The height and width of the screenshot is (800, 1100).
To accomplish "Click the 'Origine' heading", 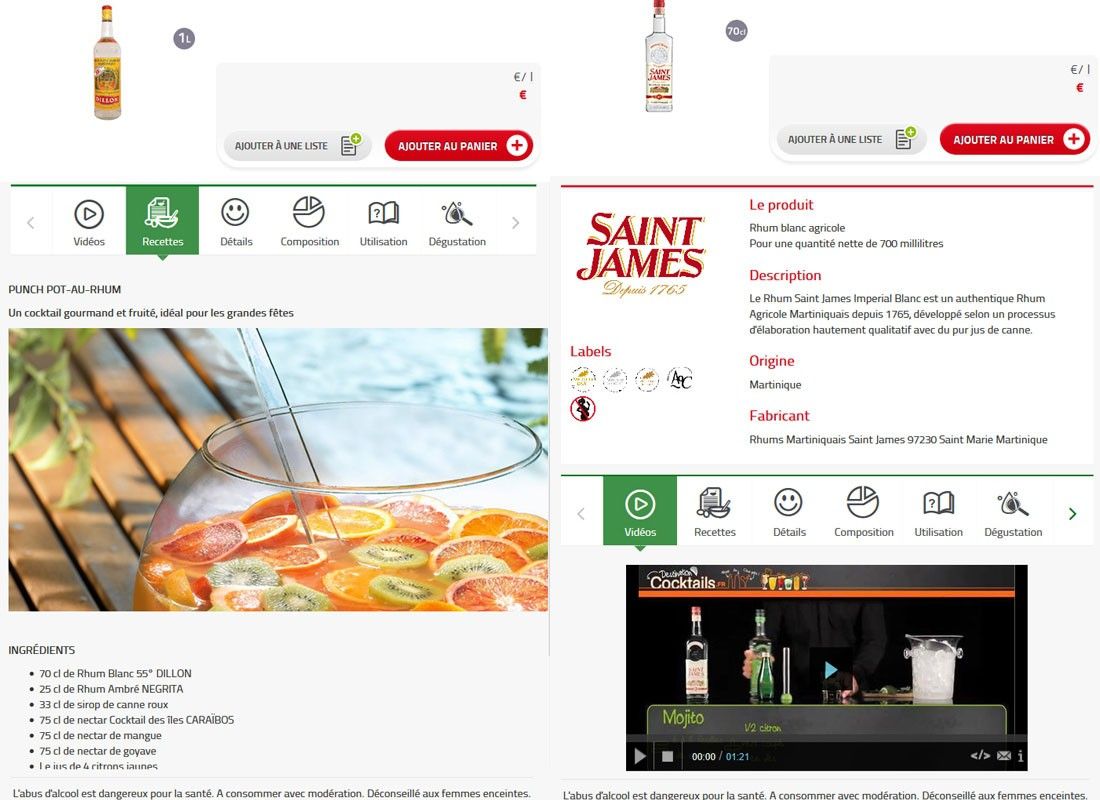I will pos(772,361).
